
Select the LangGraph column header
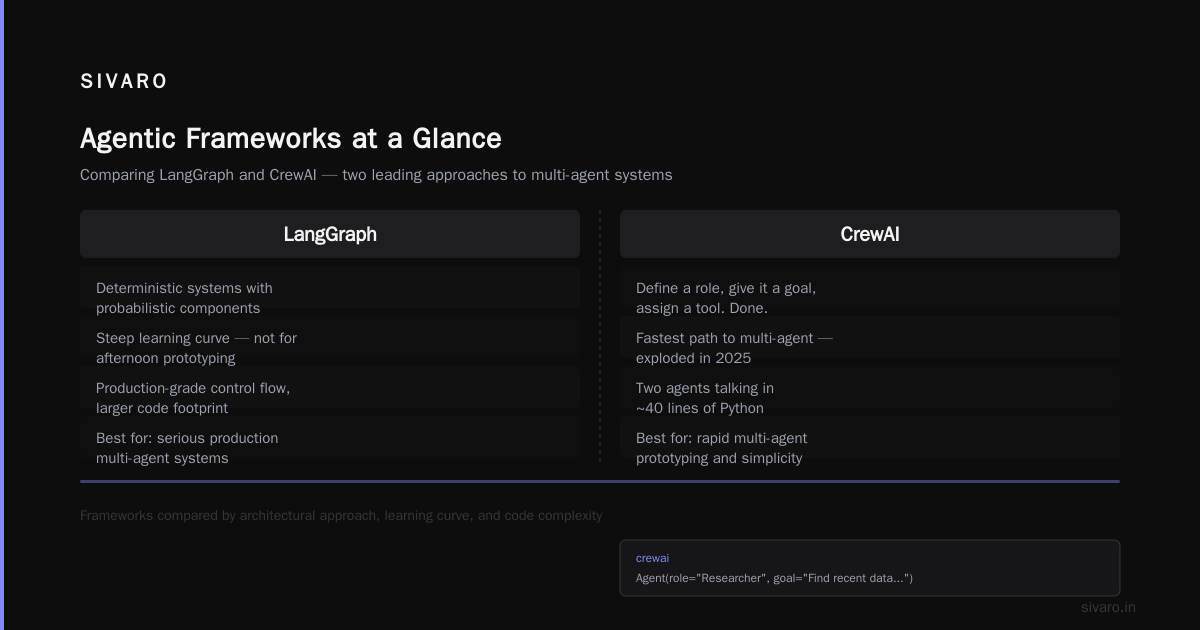[330, 234]
